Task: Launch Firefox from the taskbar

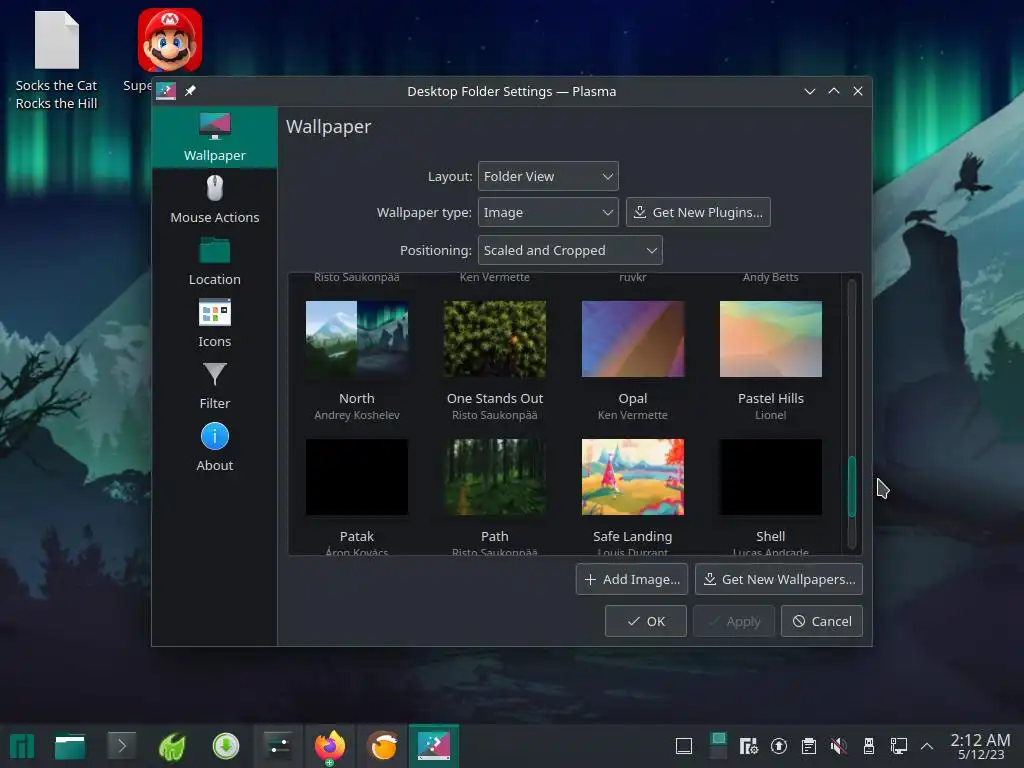Action: 330,746
